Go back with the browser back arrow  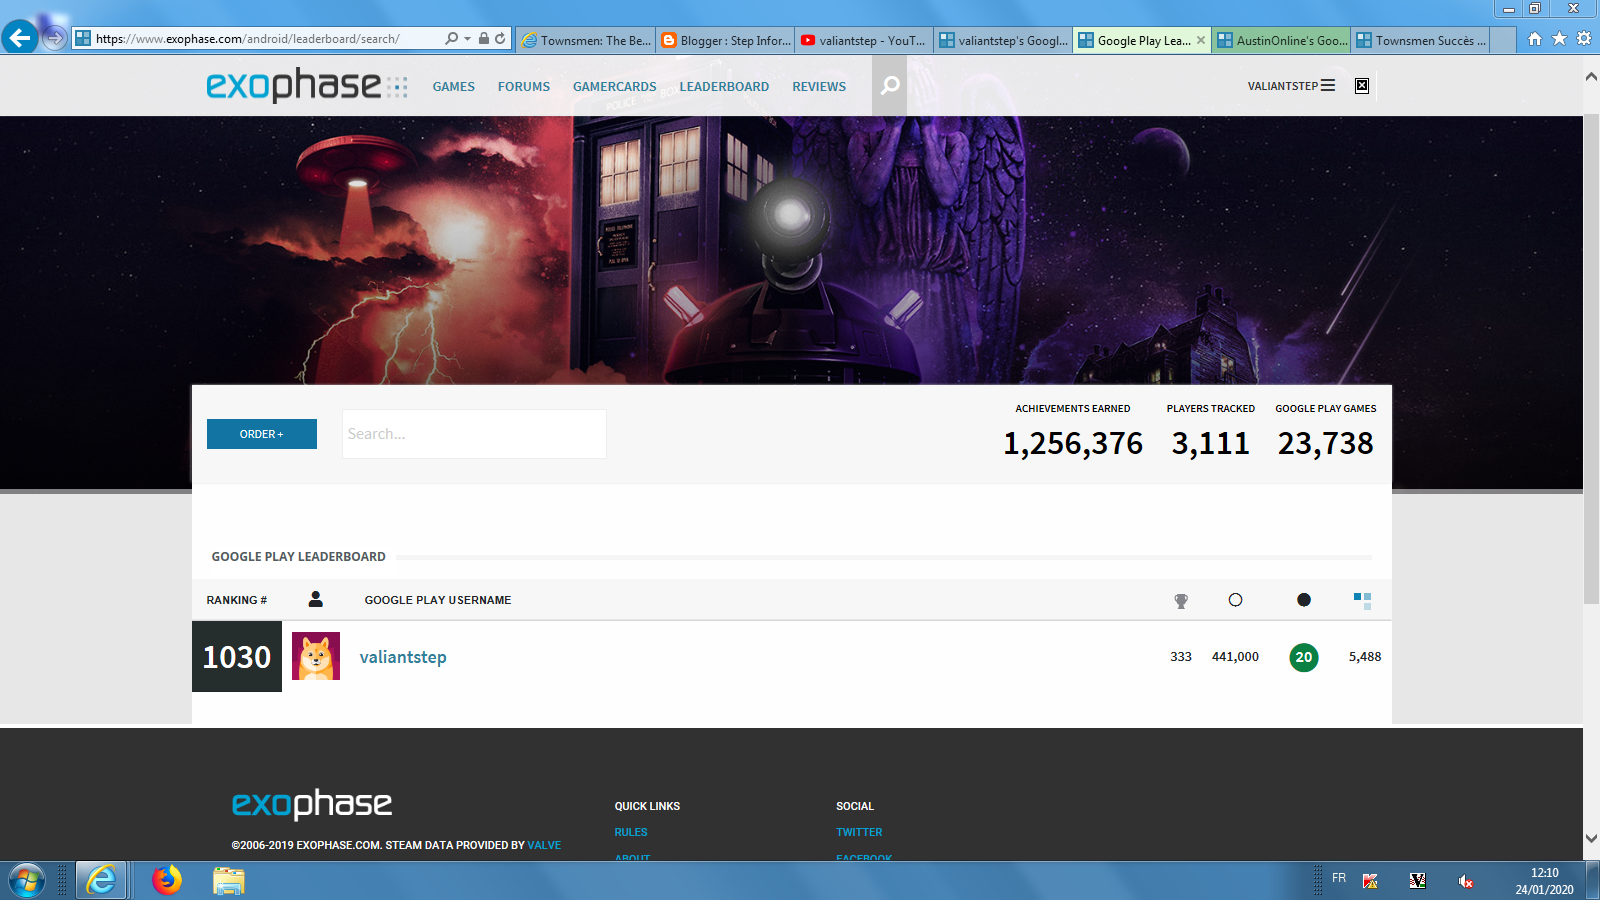tap(19, 38)
